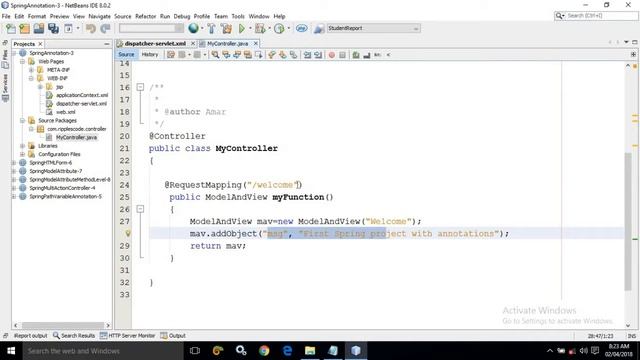This screenshot has height=360, width=640.
Task: Open the Run Project dropdown arrow
Action: pos(250,28)
